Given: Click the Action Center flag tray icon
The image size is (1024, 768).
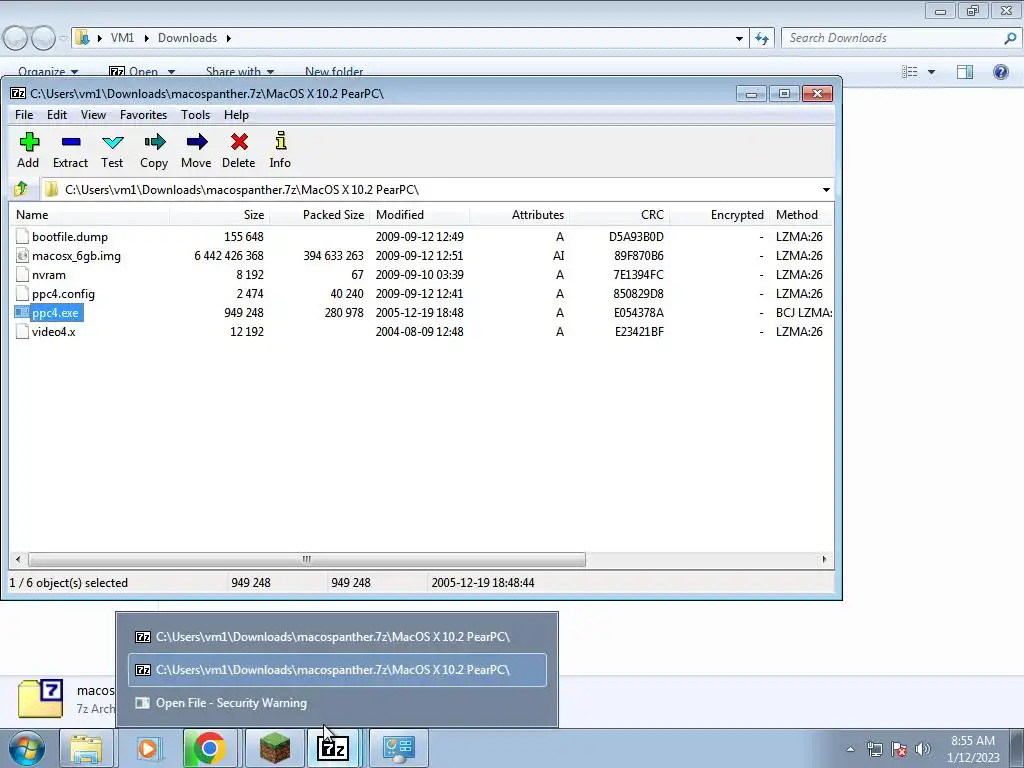Looking at the screenshot, I should [899, 748].
